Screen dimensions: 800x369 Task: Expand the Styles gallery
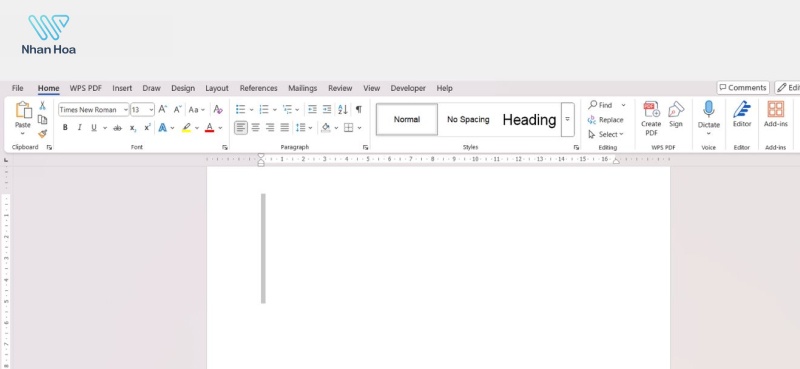click(567, 119)
